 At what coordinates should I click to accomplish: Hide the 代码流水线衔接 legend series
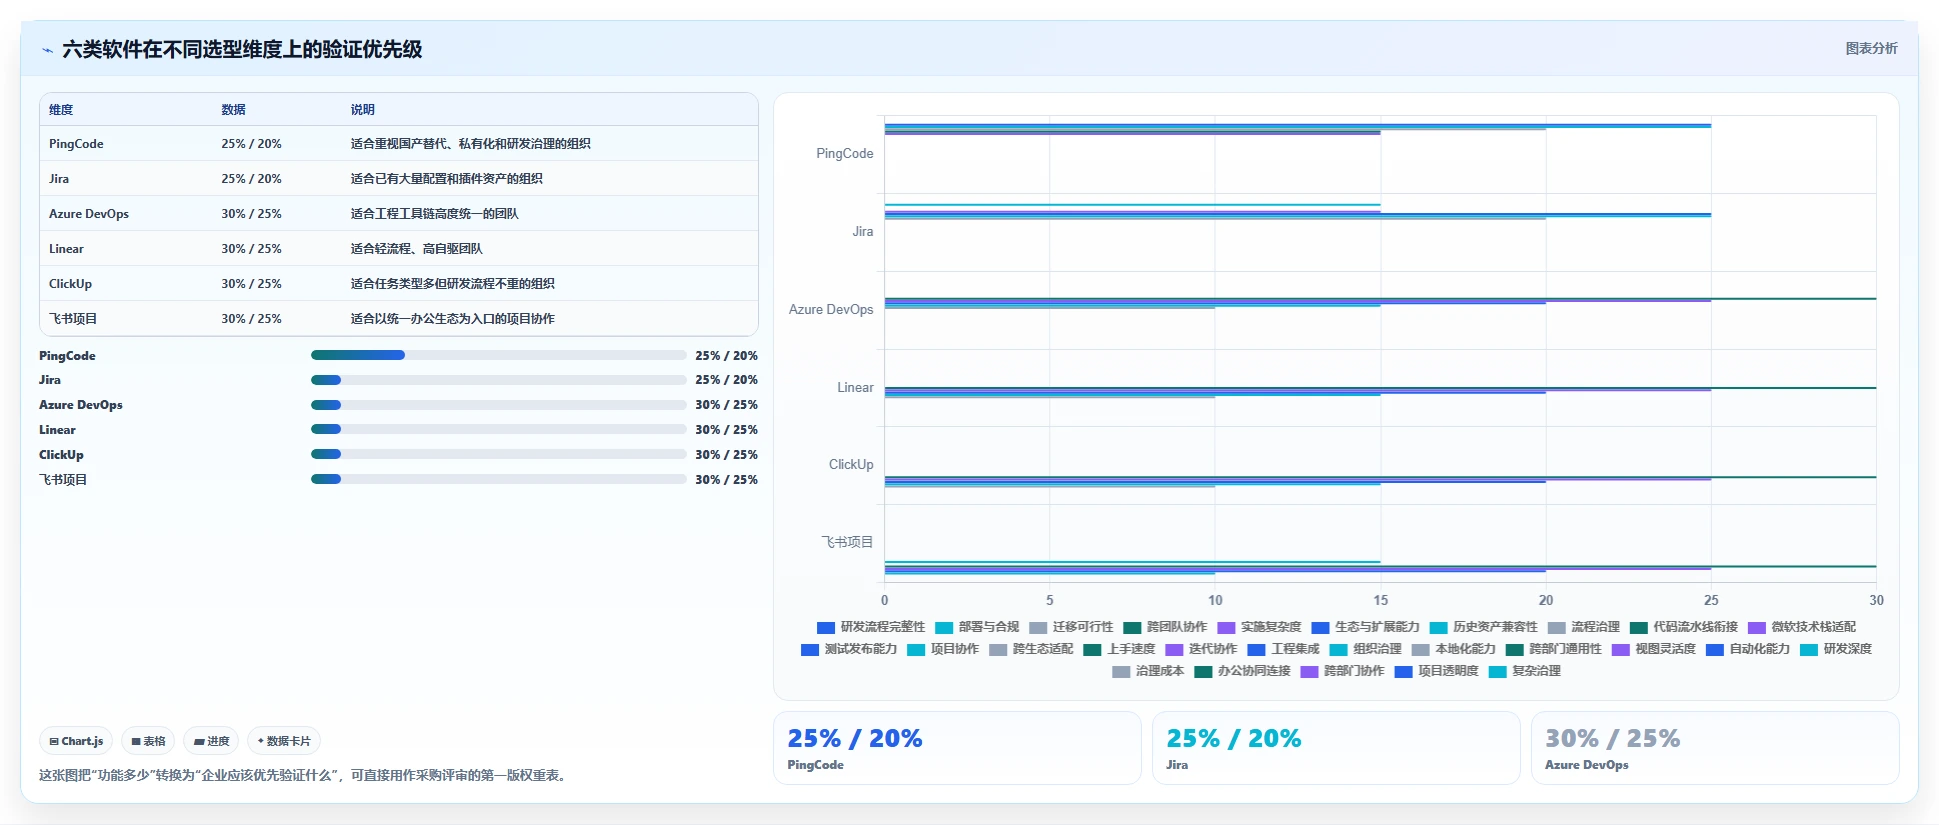tap(1683, 627)
